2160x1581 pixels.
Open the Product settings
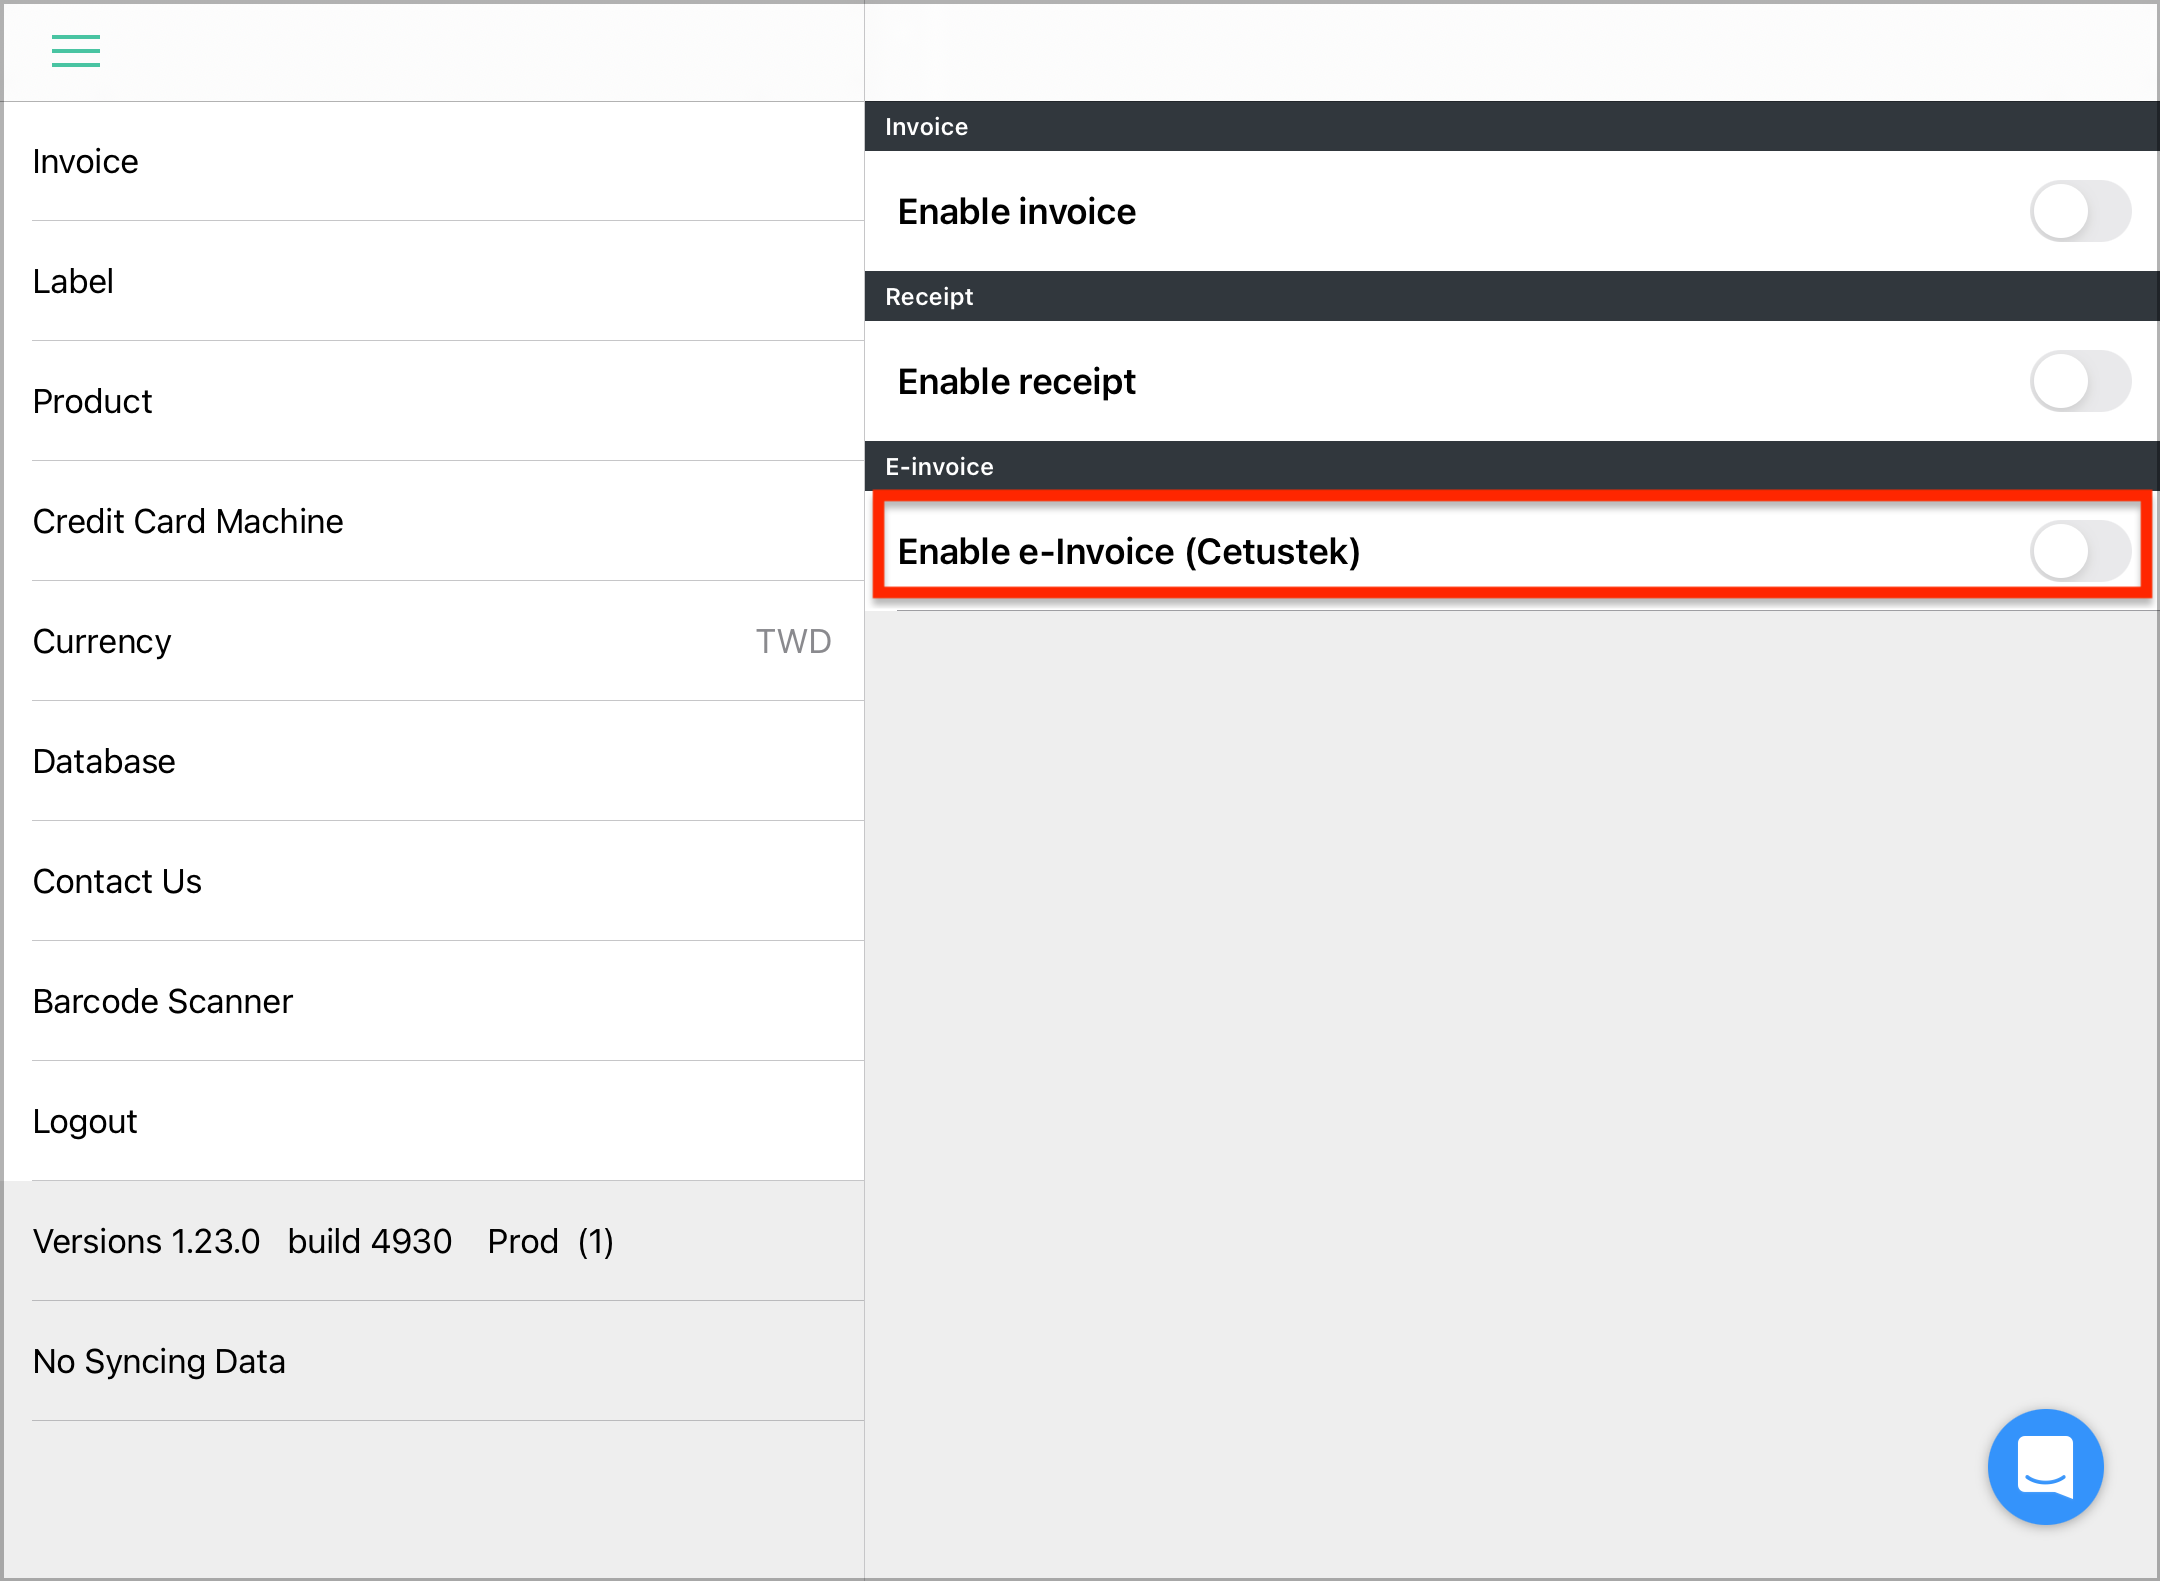(x=434, y=401)
